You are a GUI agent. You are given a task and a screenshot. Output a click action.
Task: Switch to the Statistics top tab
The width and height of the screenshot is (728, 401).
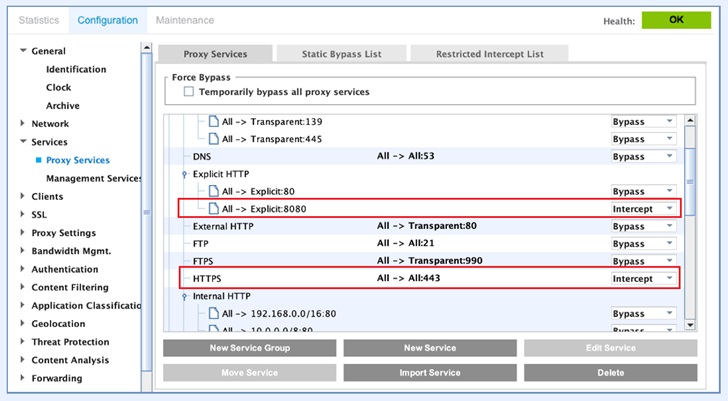point(39,20)
